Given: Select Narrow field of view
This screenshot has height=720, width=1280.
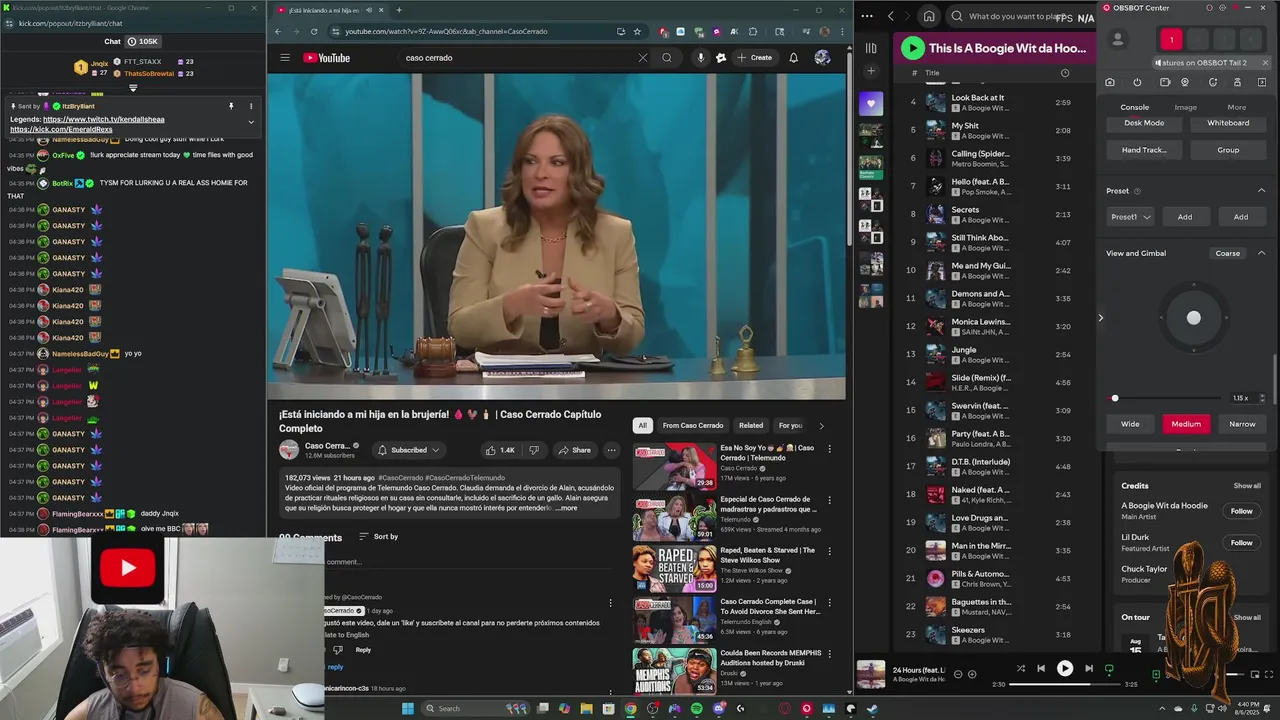Looking at the screenshot, I should pyautogui.click(x=1242, y=424).
